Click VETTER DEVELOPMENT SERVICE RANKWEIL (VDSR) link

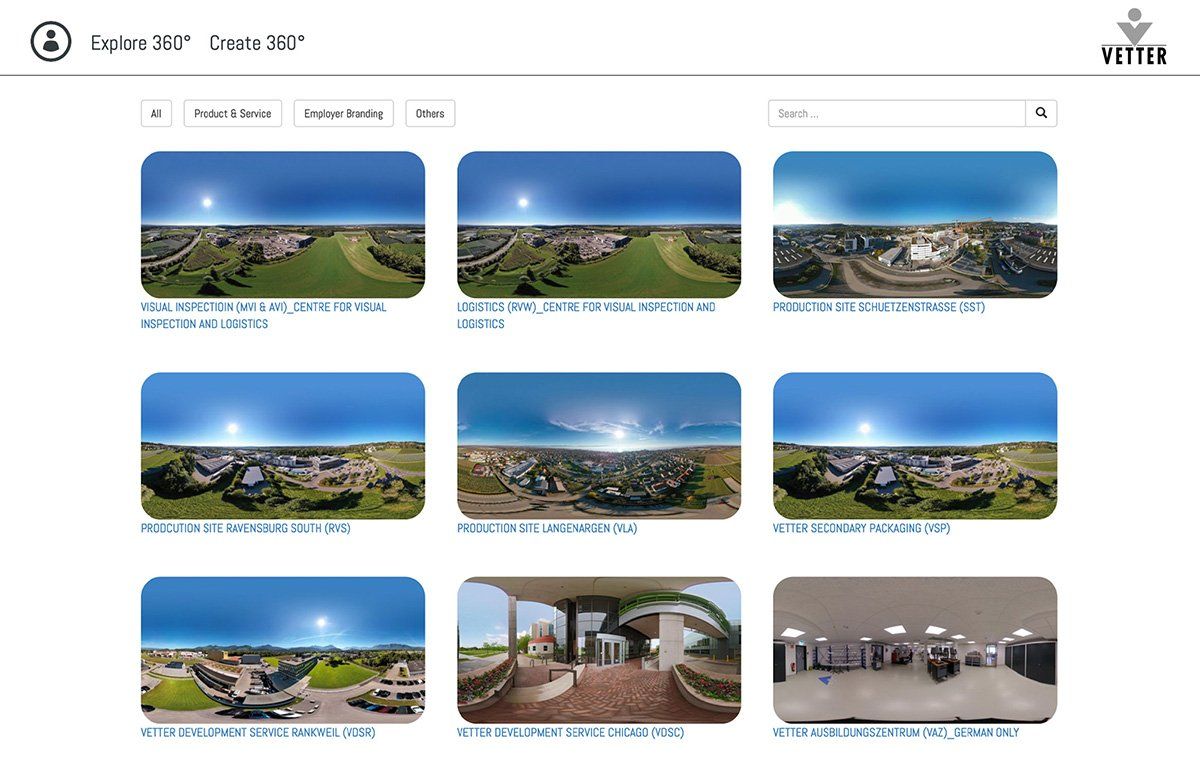258,732
